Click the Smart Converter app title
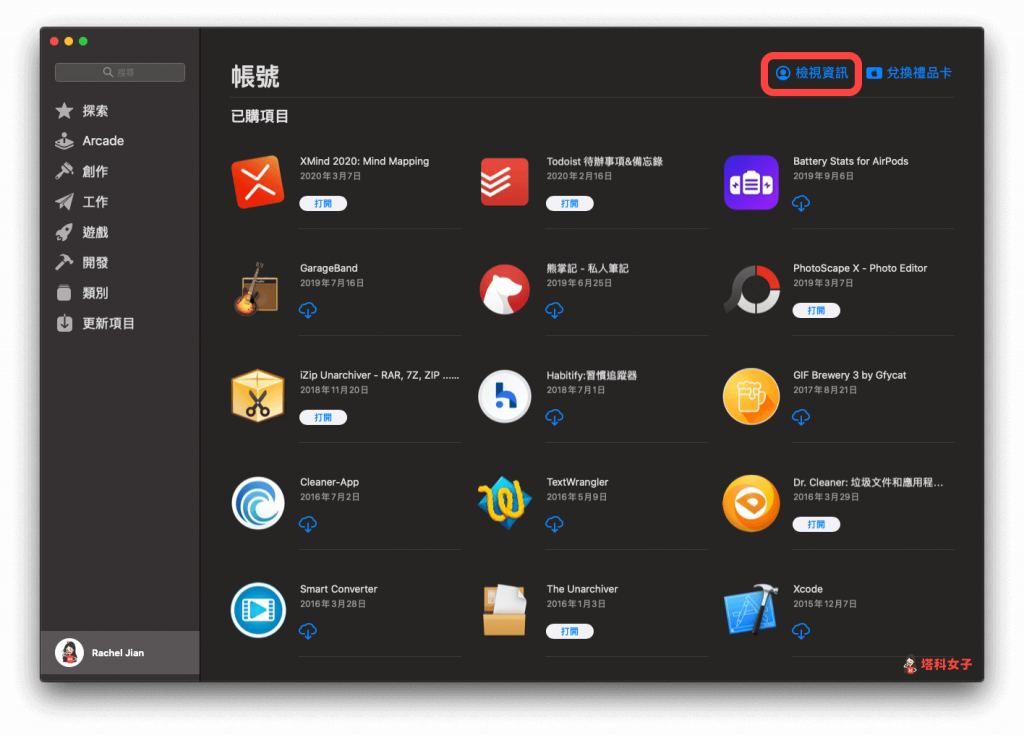Viewport: 1024px width, 735px height. (338, 589)
